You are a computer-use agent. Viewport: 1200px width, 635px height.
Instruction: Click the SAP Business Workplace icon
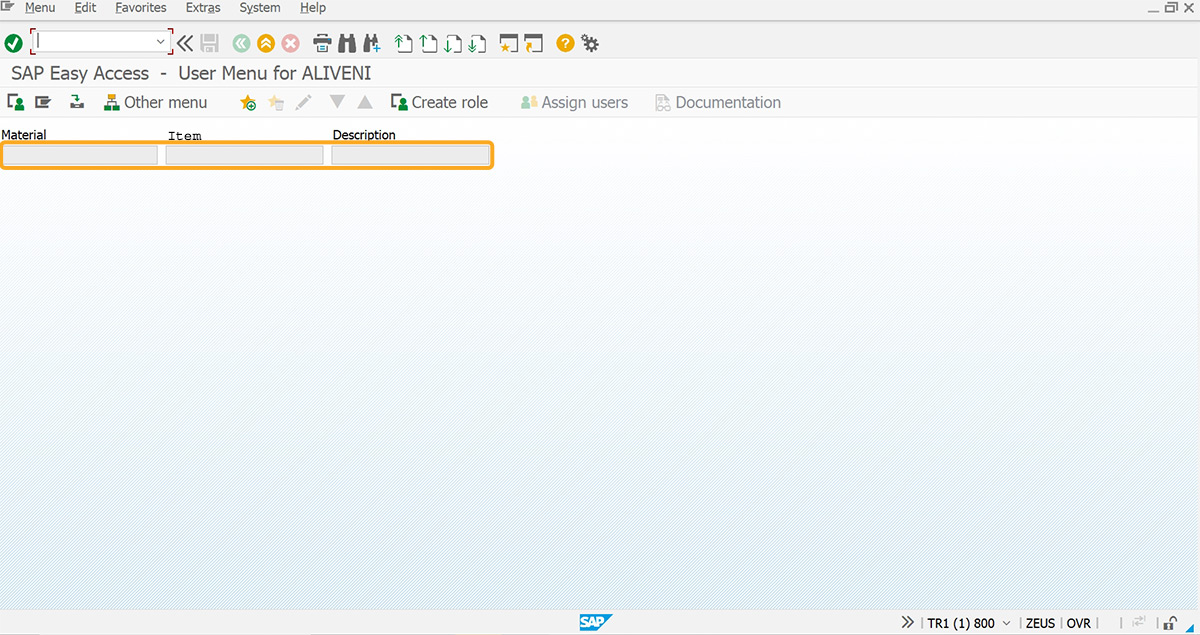[x=77, y=102]
